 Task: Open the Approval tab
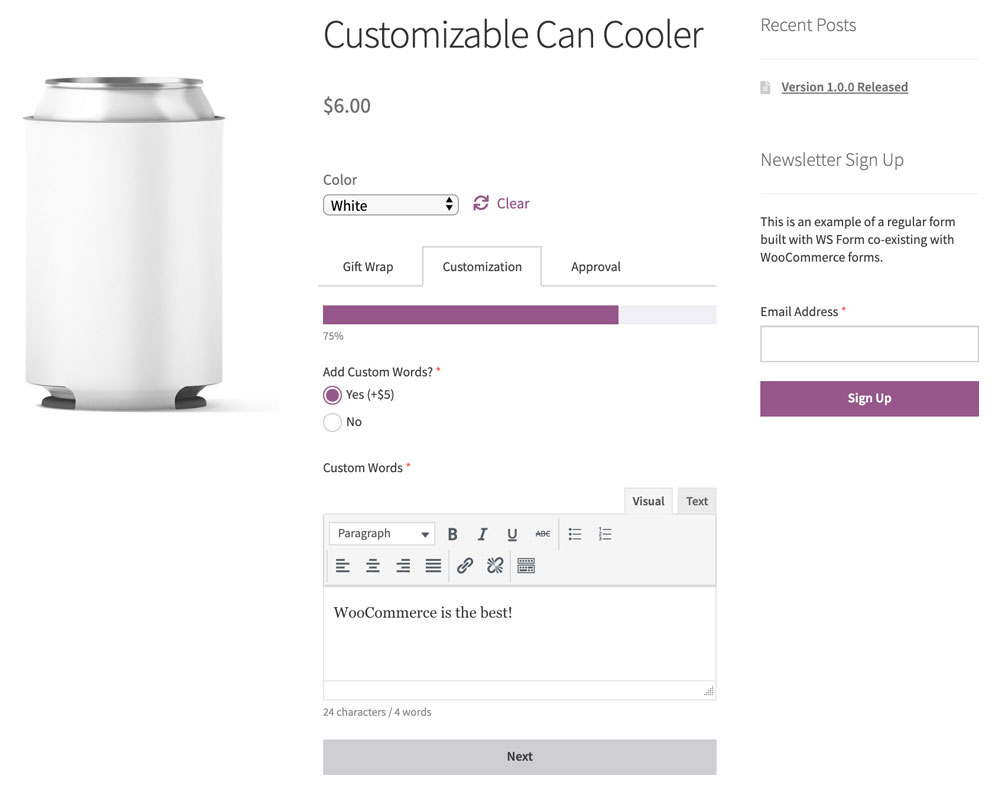596,267
